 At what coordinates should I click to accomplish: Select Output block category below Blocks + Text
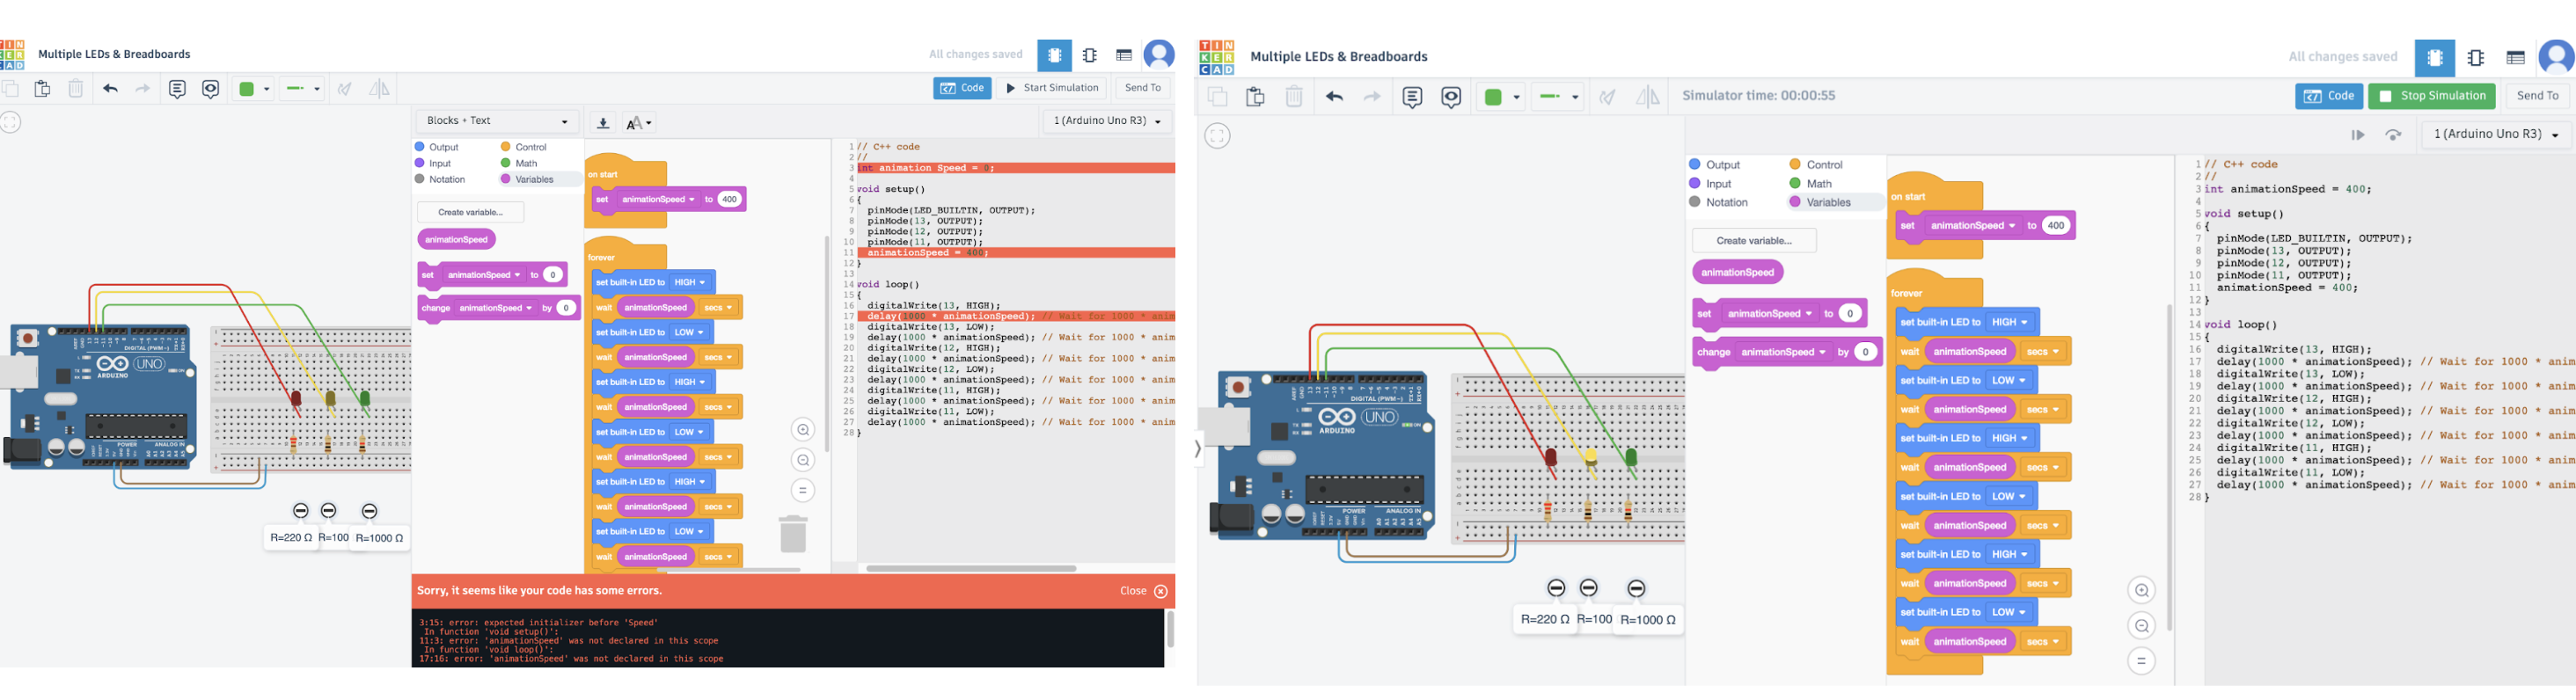[436, 147]
